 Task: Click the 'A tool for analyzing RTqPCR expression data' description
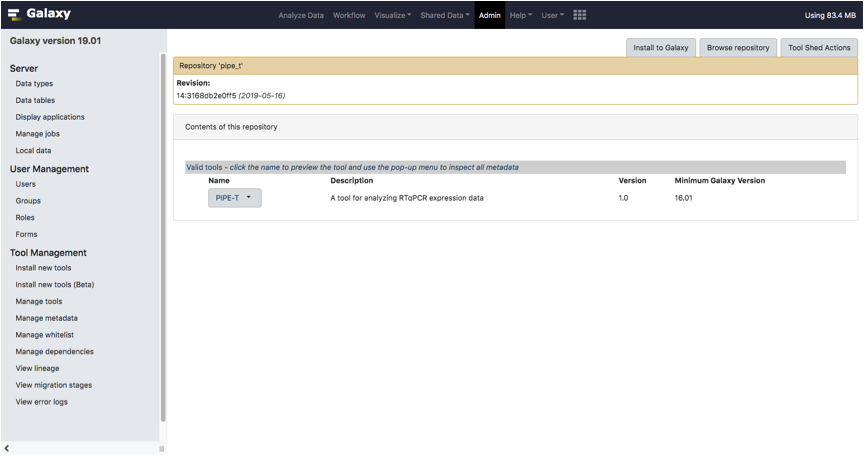click(x=407, y=198)
